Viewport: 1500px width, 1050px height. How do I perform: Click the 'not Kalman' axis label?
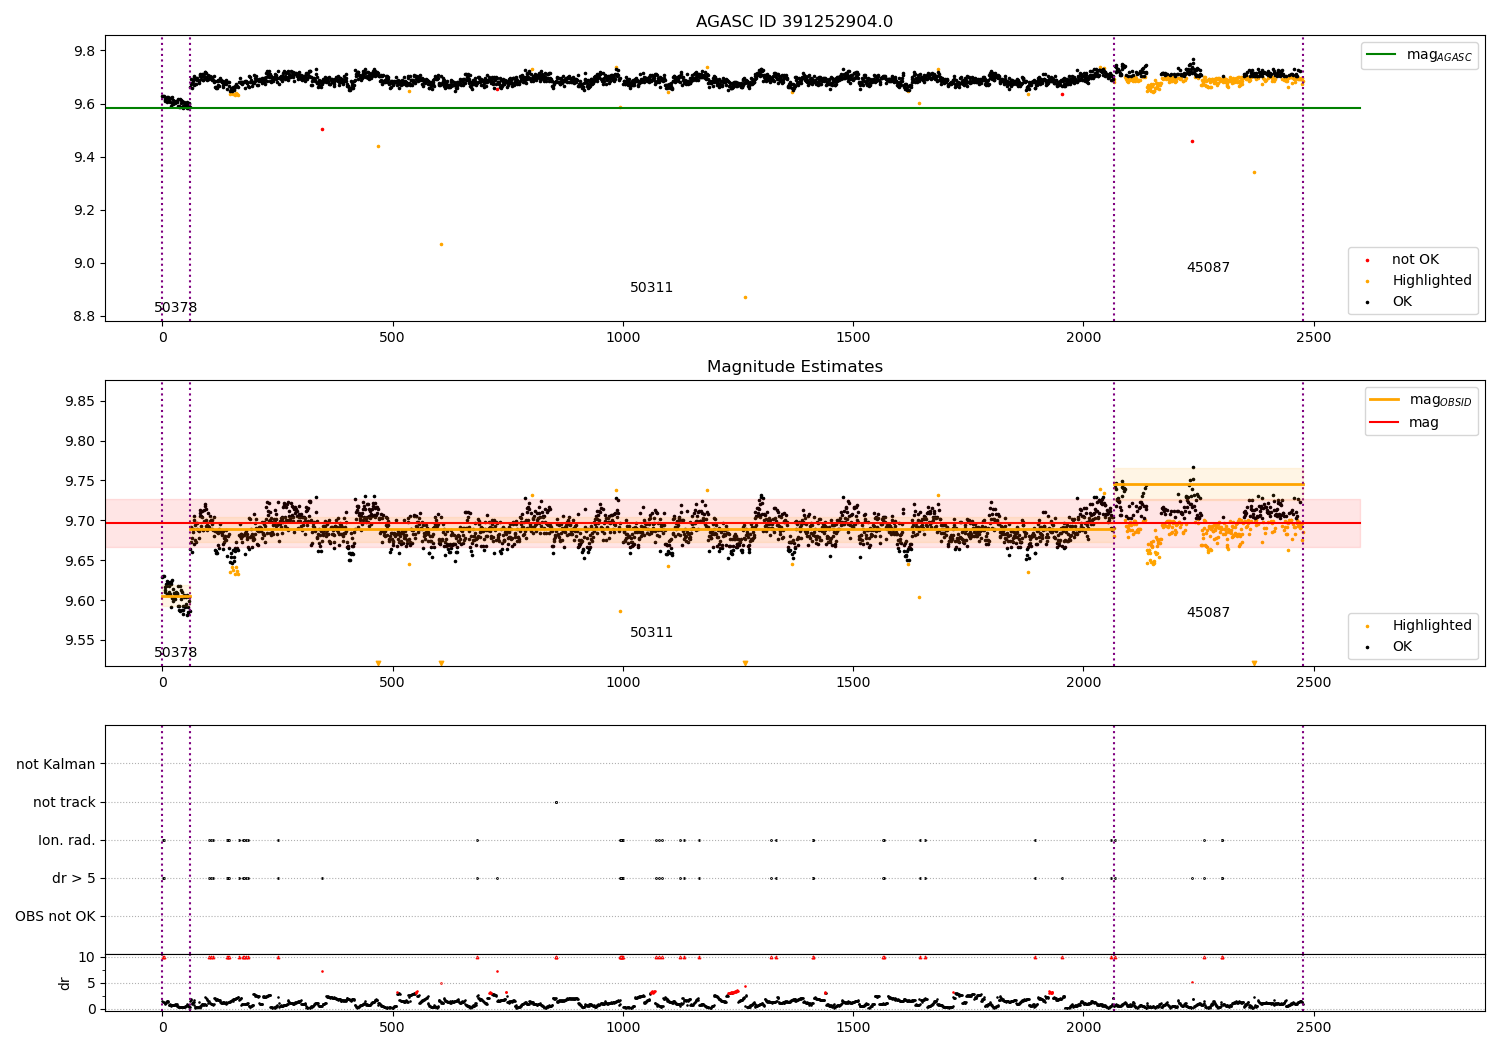pyautogui.click(x=56, y=764)
